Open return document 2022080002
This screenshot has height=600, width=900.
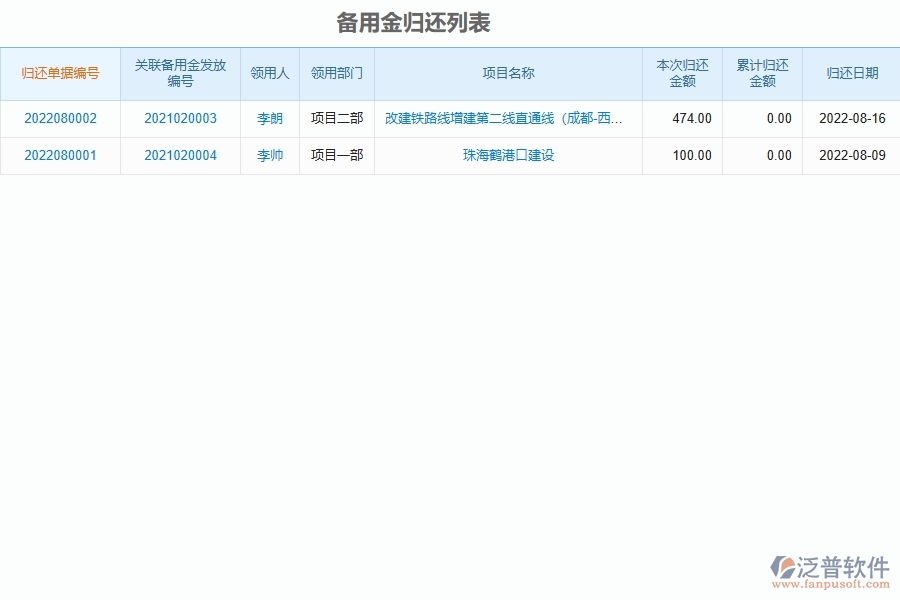coord(59,118)
